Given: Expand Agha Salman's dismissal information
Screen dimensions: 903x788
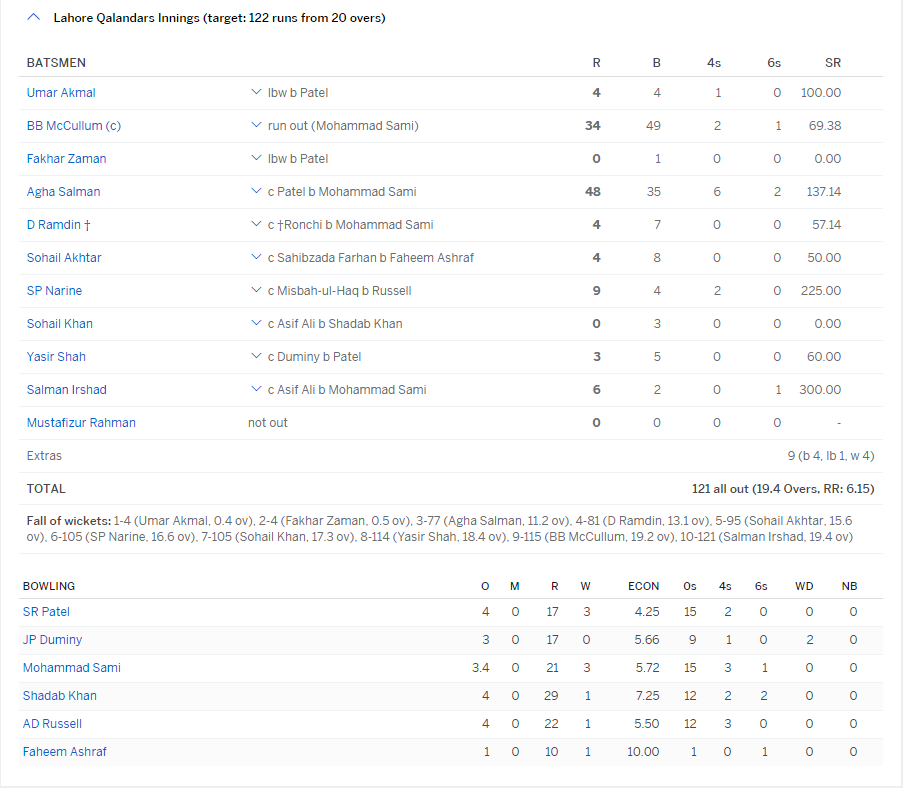Looking at the screenshot, I should coord(256,191).
